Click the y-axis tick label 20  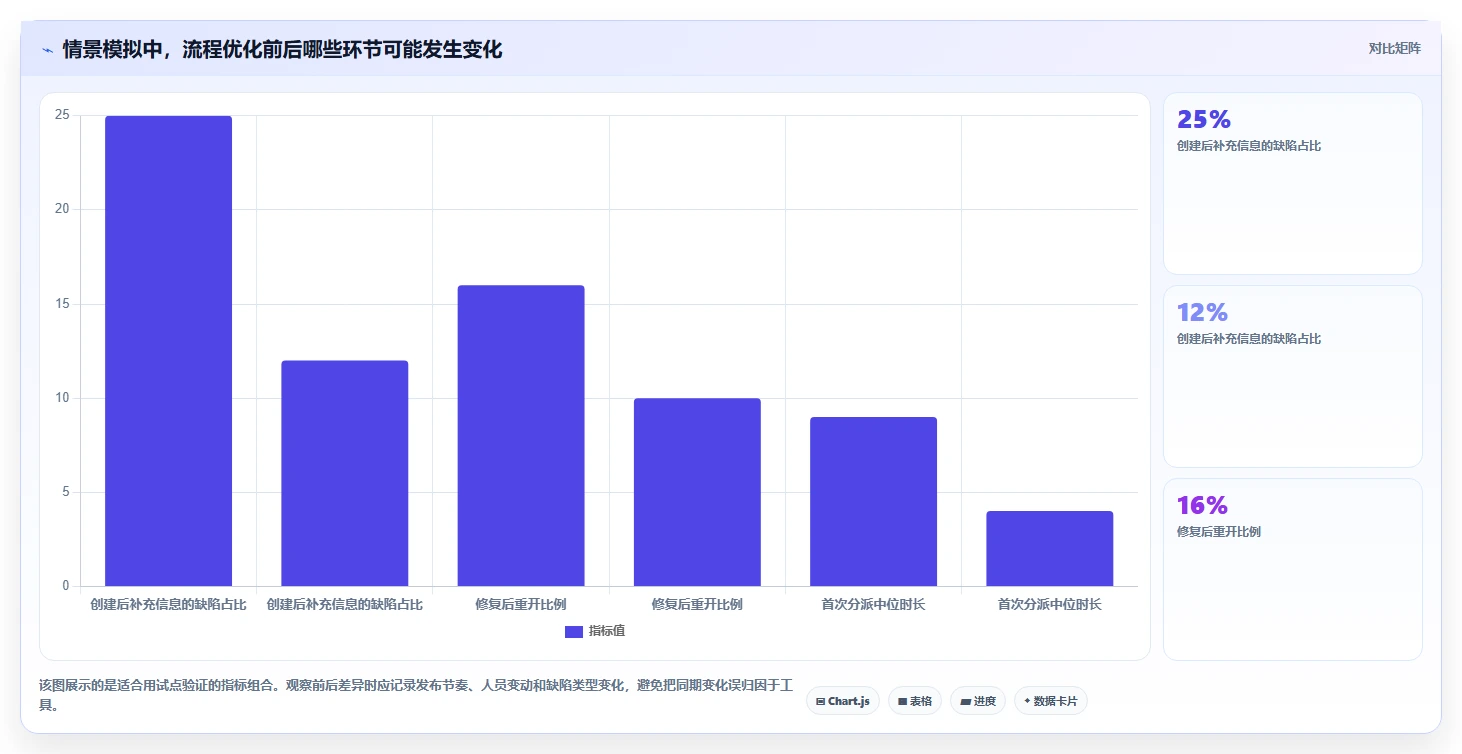click(62, 209)
